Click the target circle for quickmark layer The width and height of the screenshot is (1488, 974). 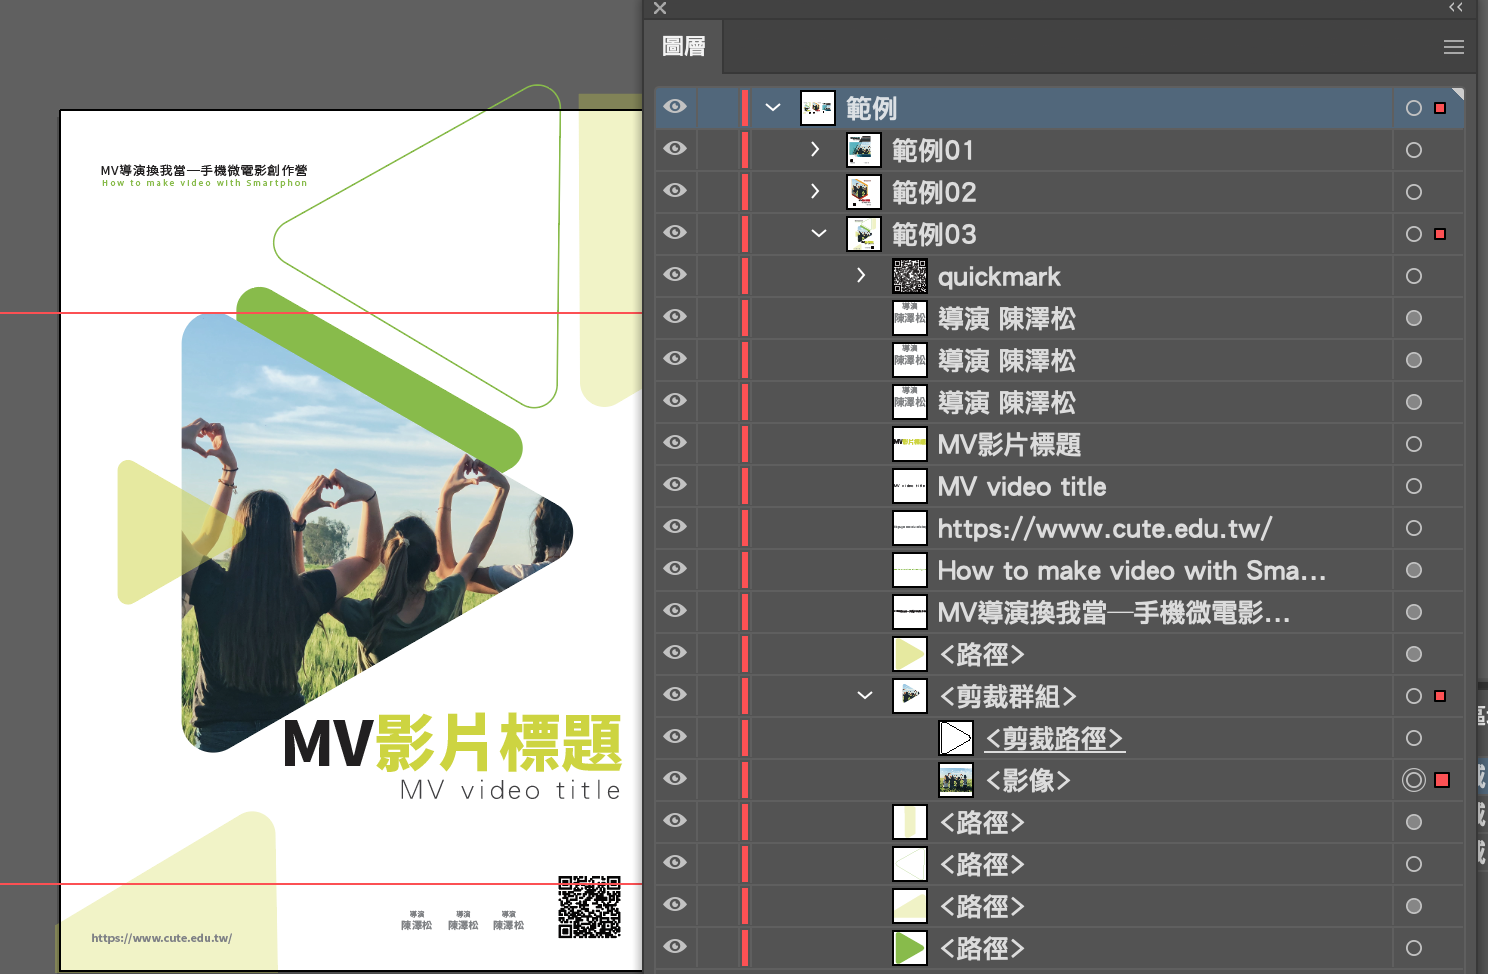(1413, 276)
